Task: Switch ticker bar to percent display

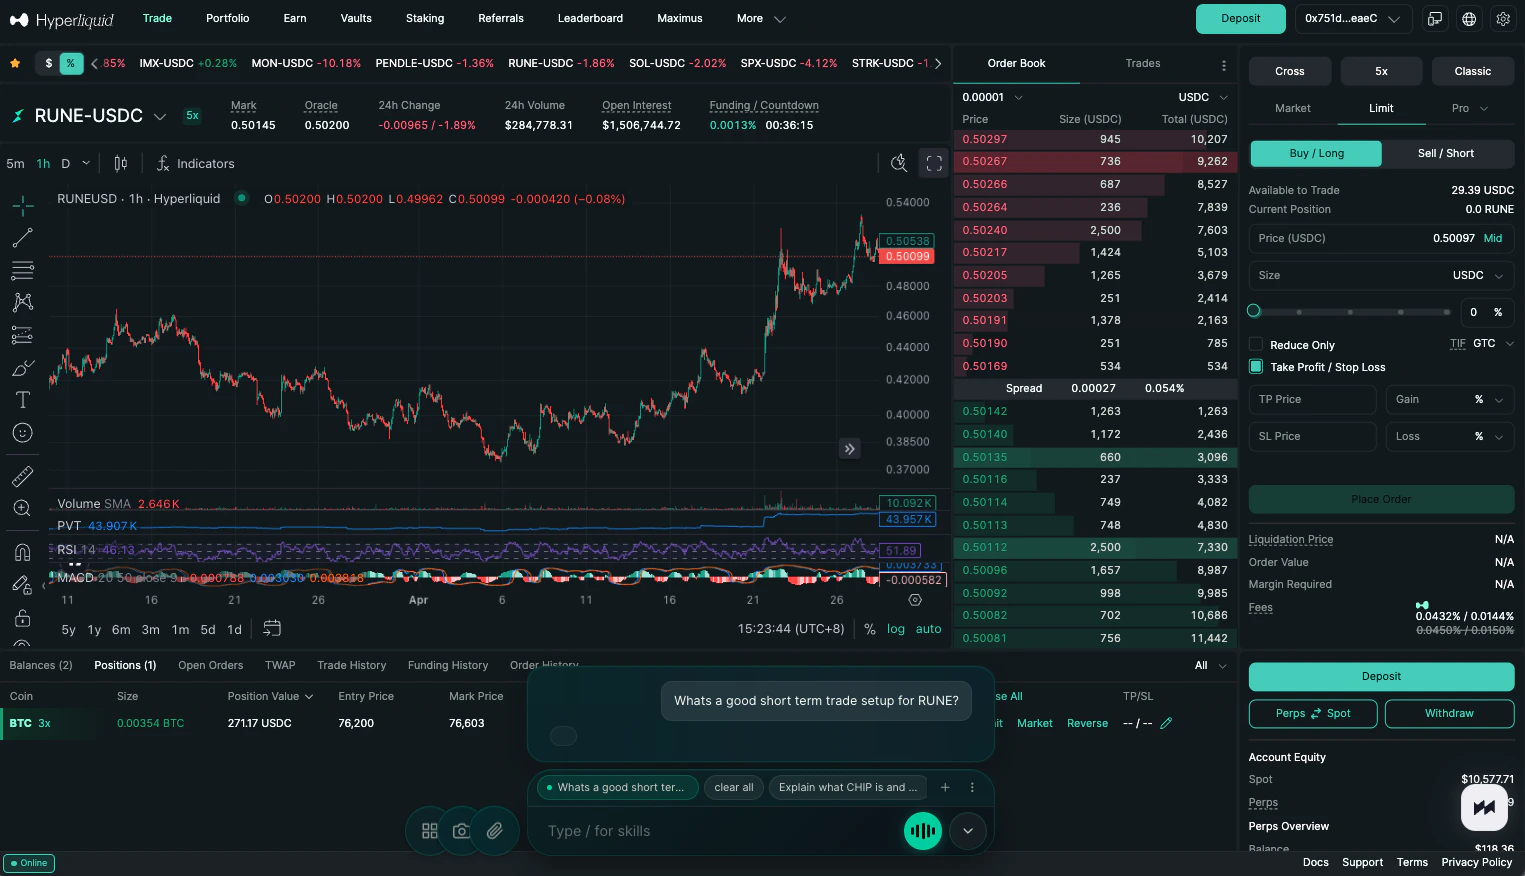Action: tap(70, 63)
